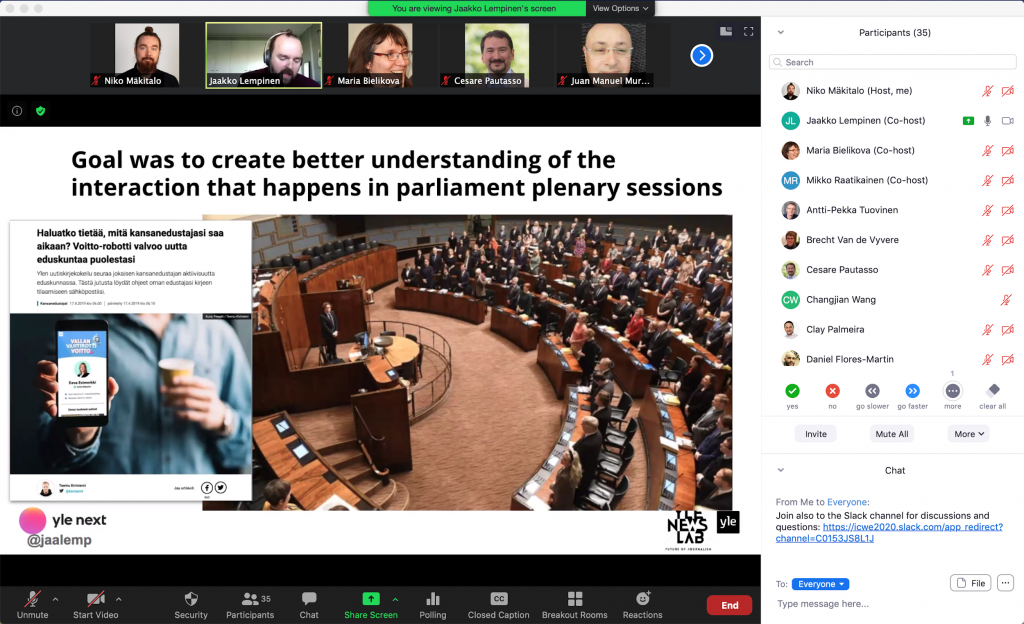The height and width of the screenshot is (624, 1024).
Task: Toggle Start Video camera button
Action: pos(96,599)
